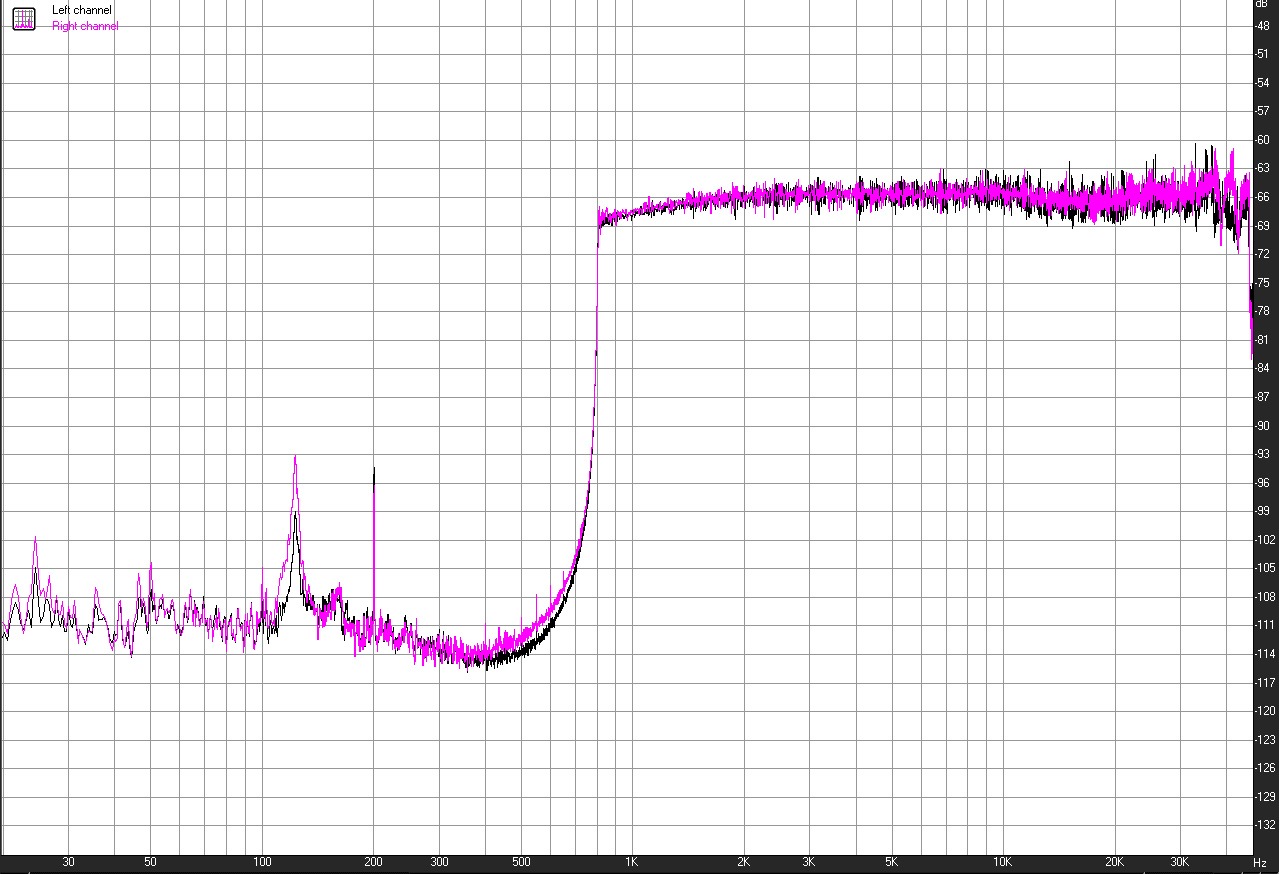Click the graph legend grid icon
1279x874 pixels.
(x=23, y=18)
